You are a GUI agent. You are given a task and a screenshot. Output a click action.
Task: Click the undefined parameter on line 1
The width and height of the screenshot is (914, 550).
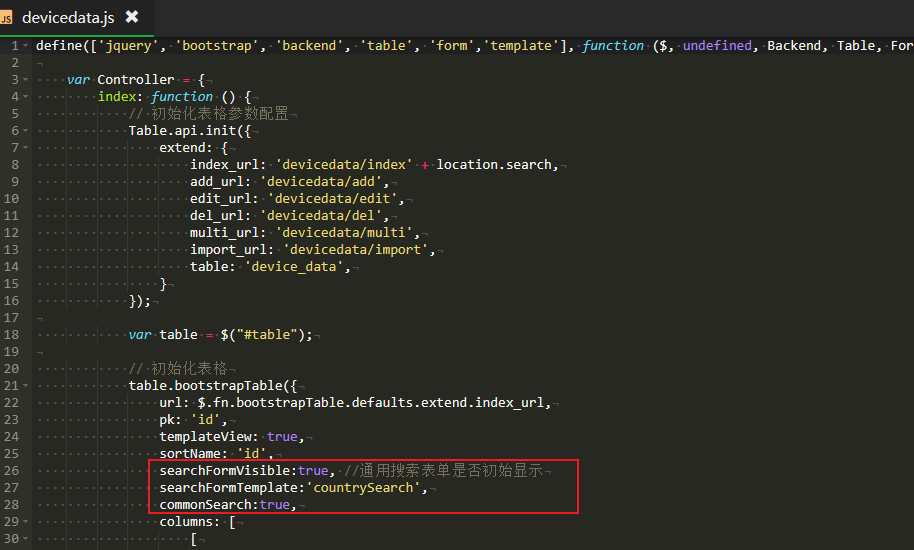717,45
